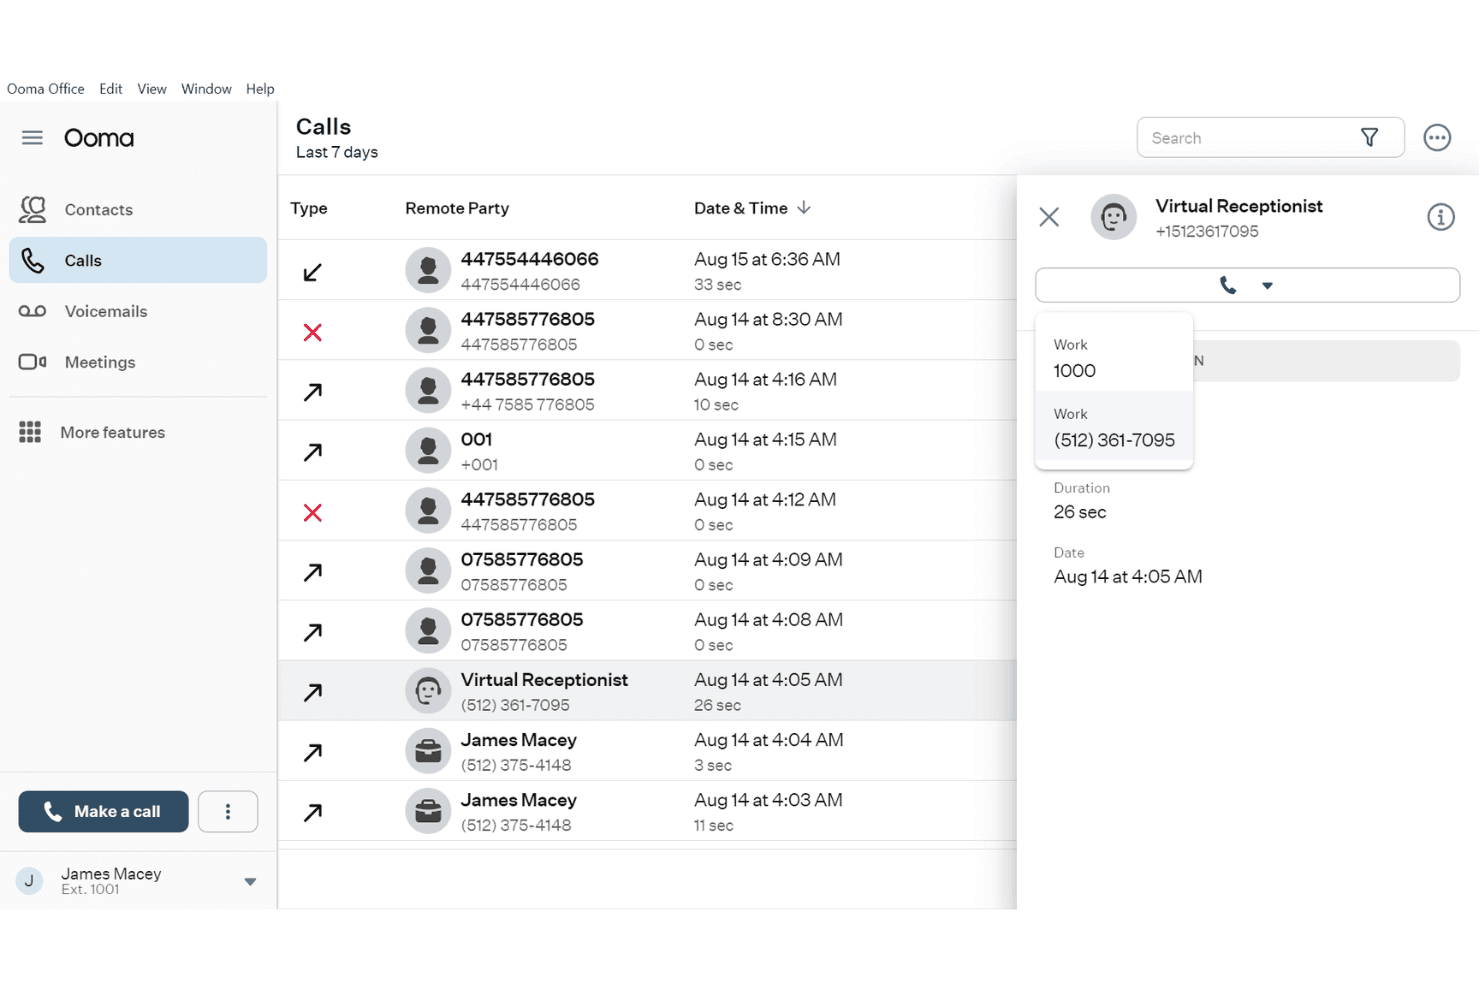The width and height of the screenshot is (1480, 987).
Task: Select the 07585776805 call at 4:09 AM
Action: tap(647, 570)
